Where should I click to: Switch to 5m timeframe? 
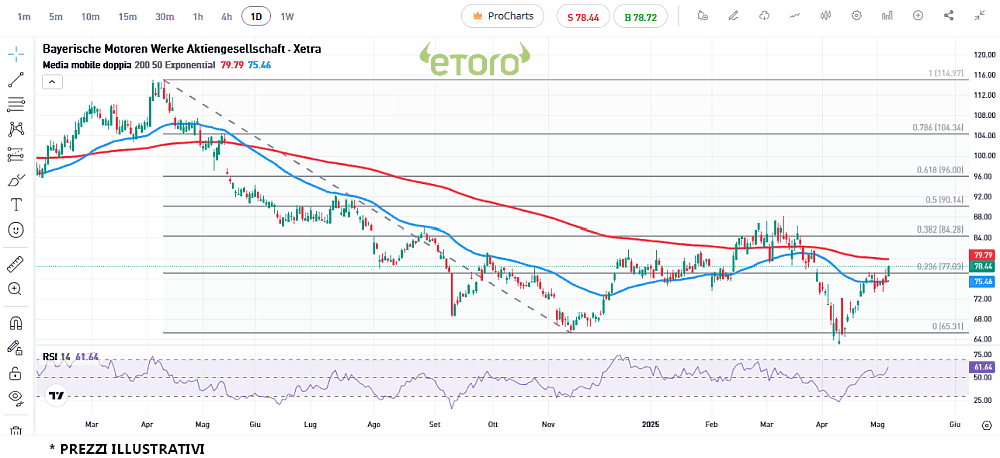(56, 17)
